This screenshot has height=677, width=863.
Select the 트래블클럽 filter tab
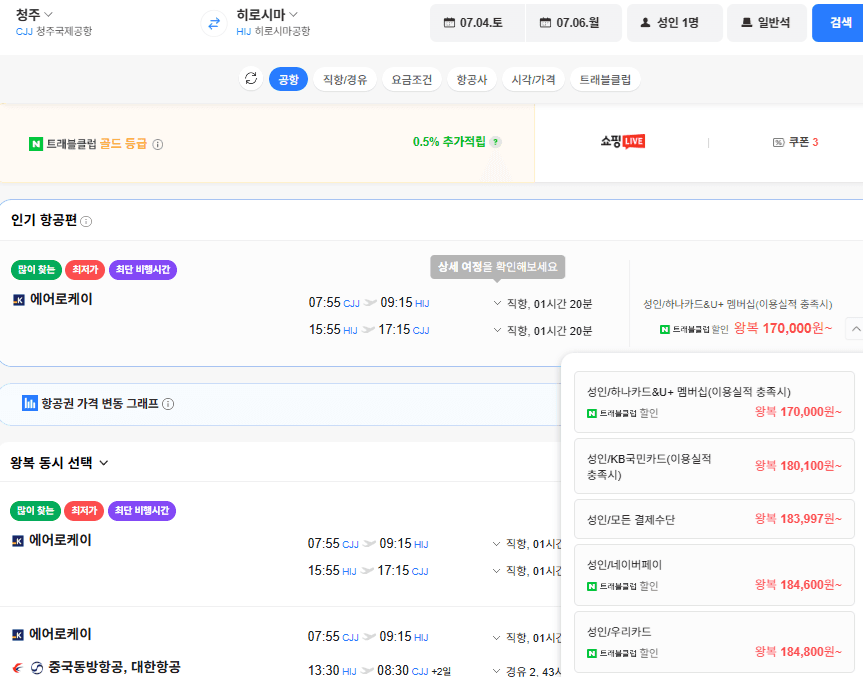point(605,79)
